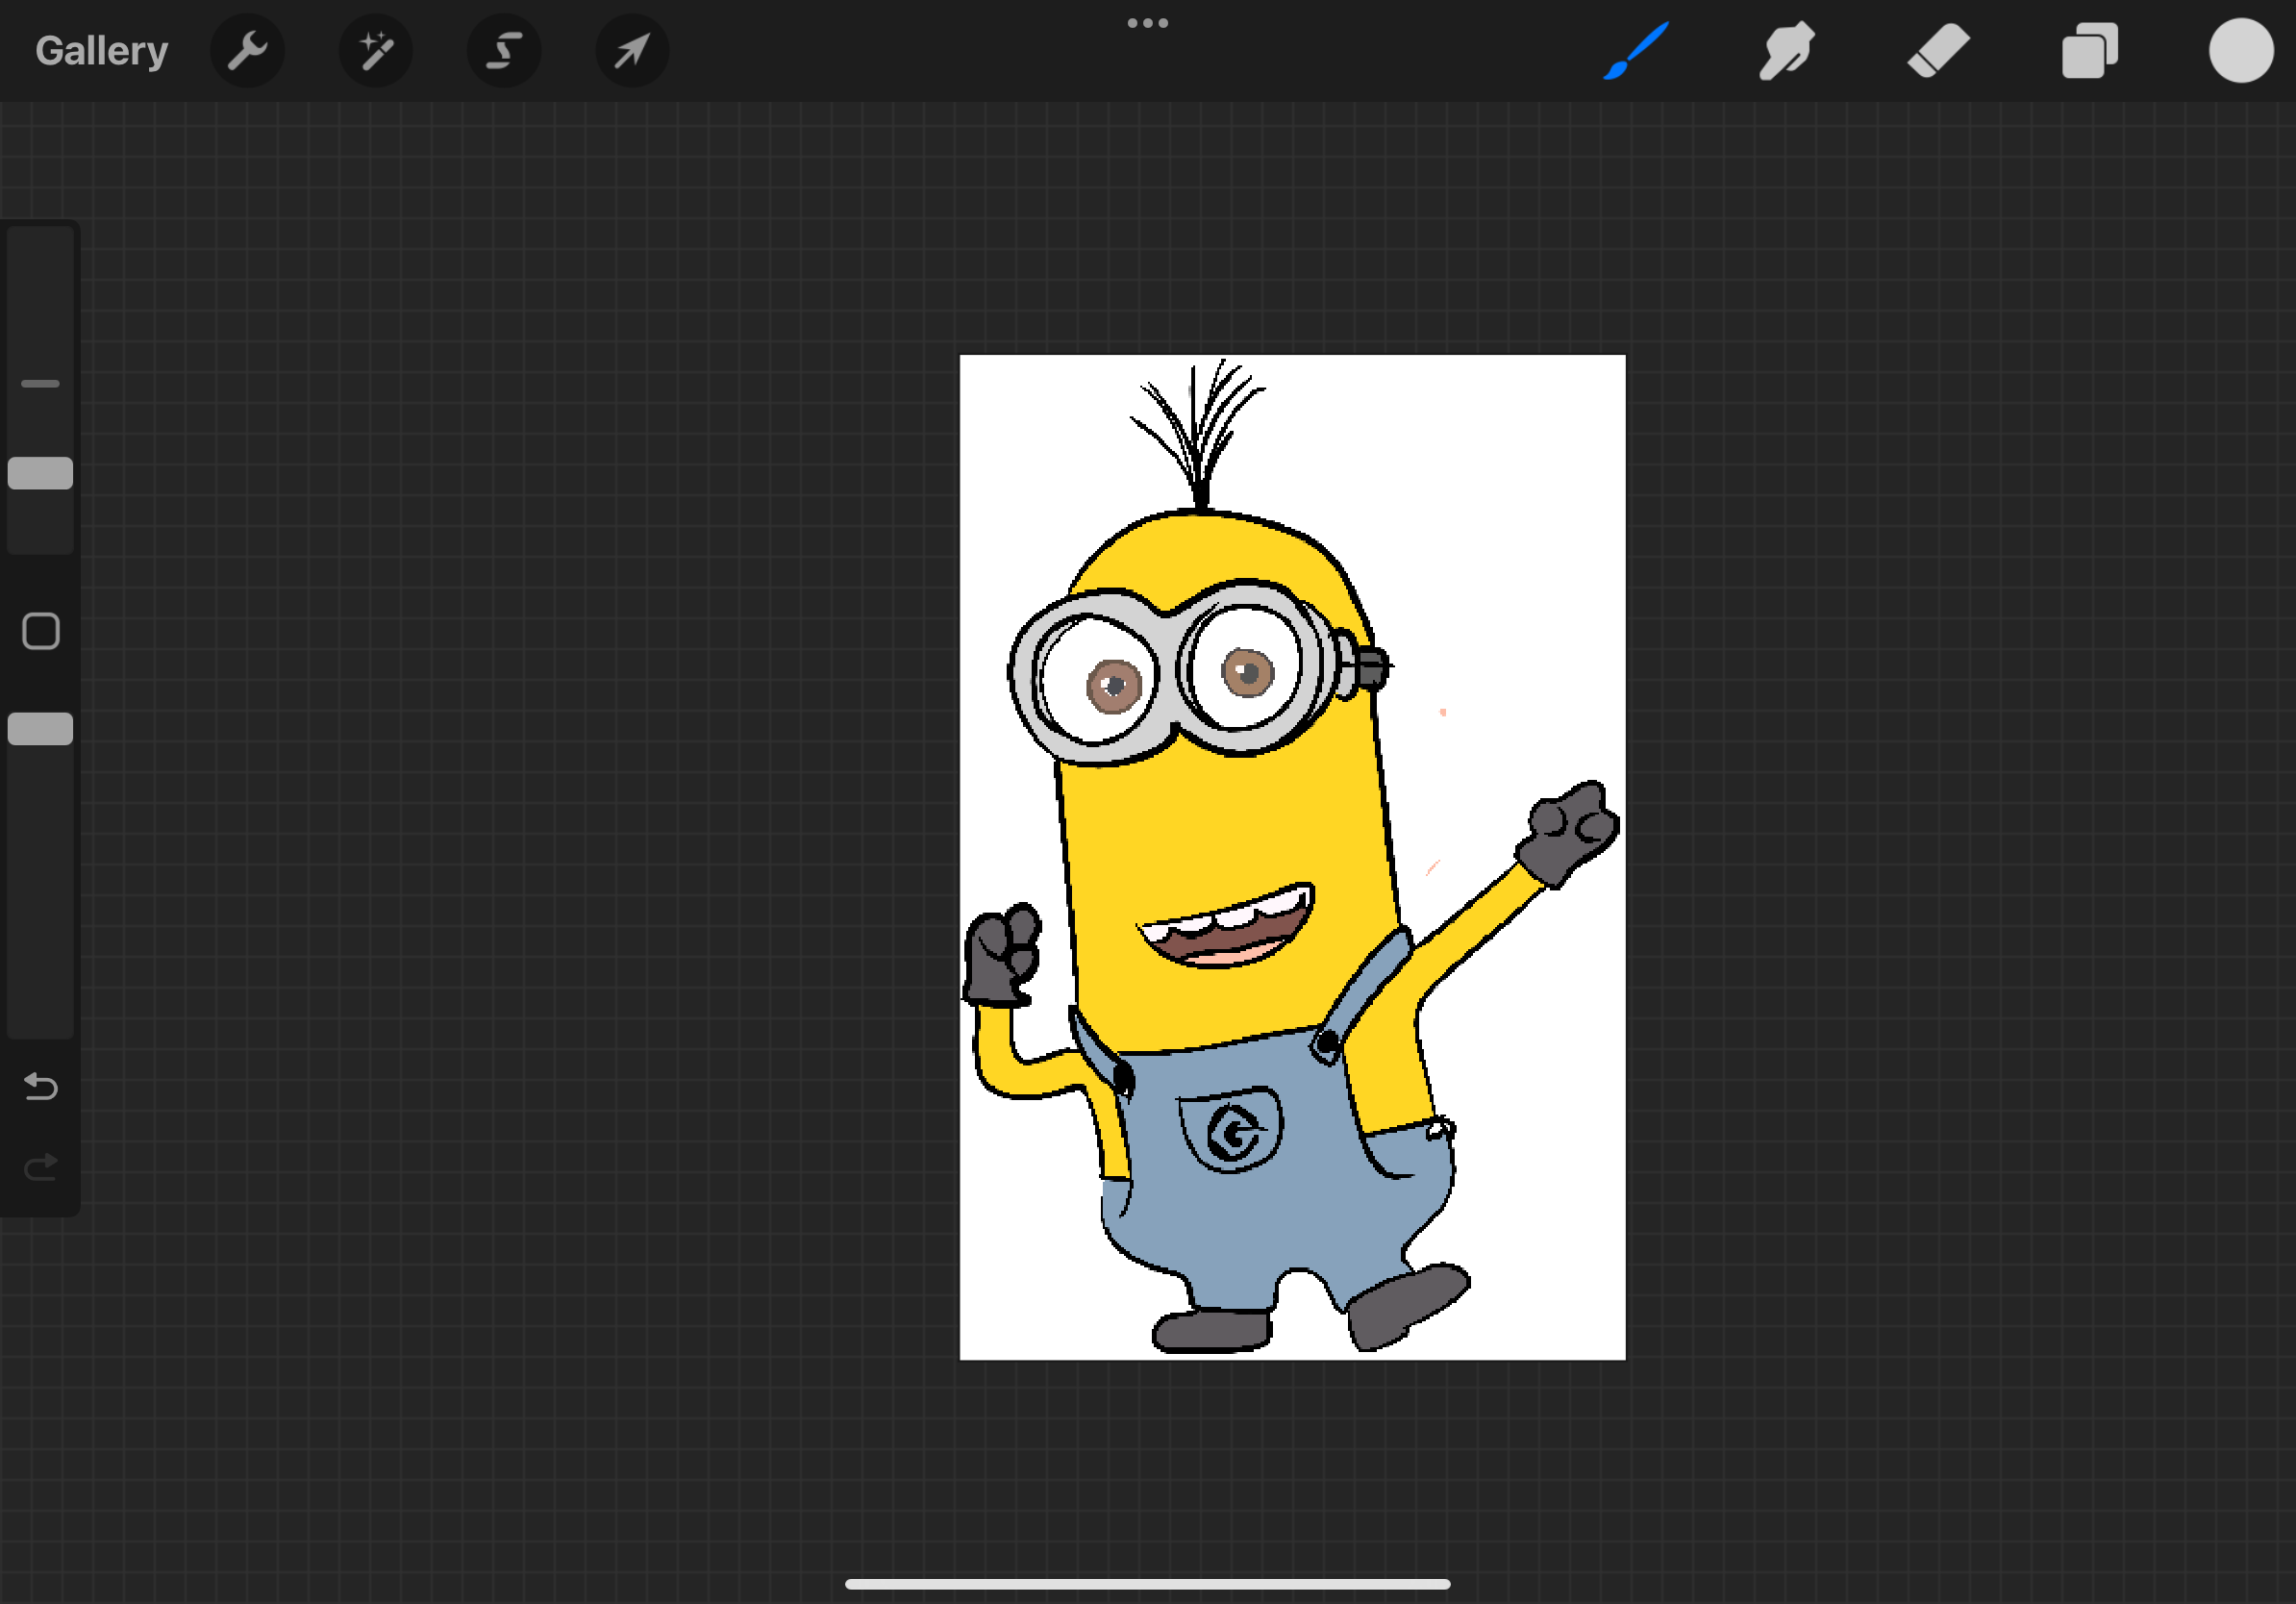Screen dimensions: 2296x1604
Task: Switch to the Eraser tool
Action: coord(1938,50)
